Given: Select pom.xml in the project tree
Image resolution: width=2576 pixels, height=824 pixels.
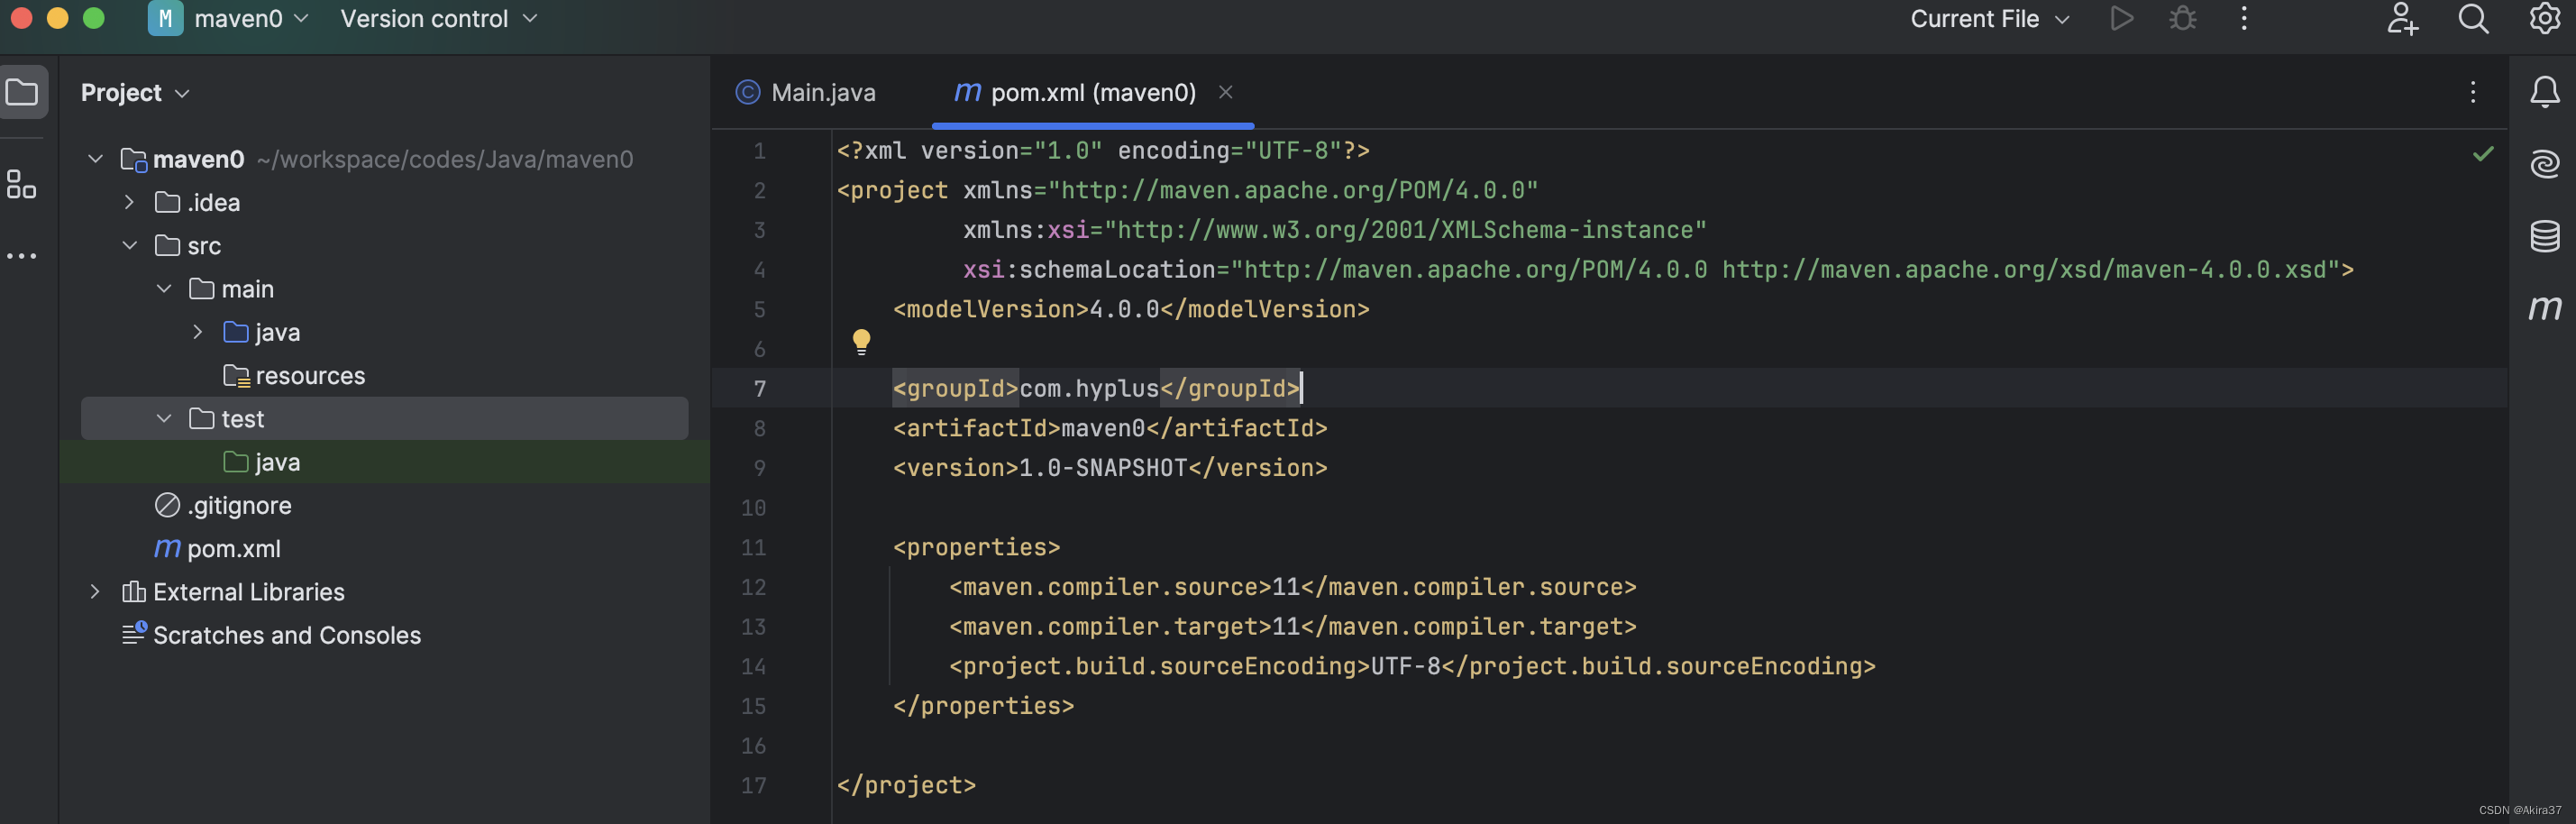Looking at the screenshot, I should tap(218, 548).
